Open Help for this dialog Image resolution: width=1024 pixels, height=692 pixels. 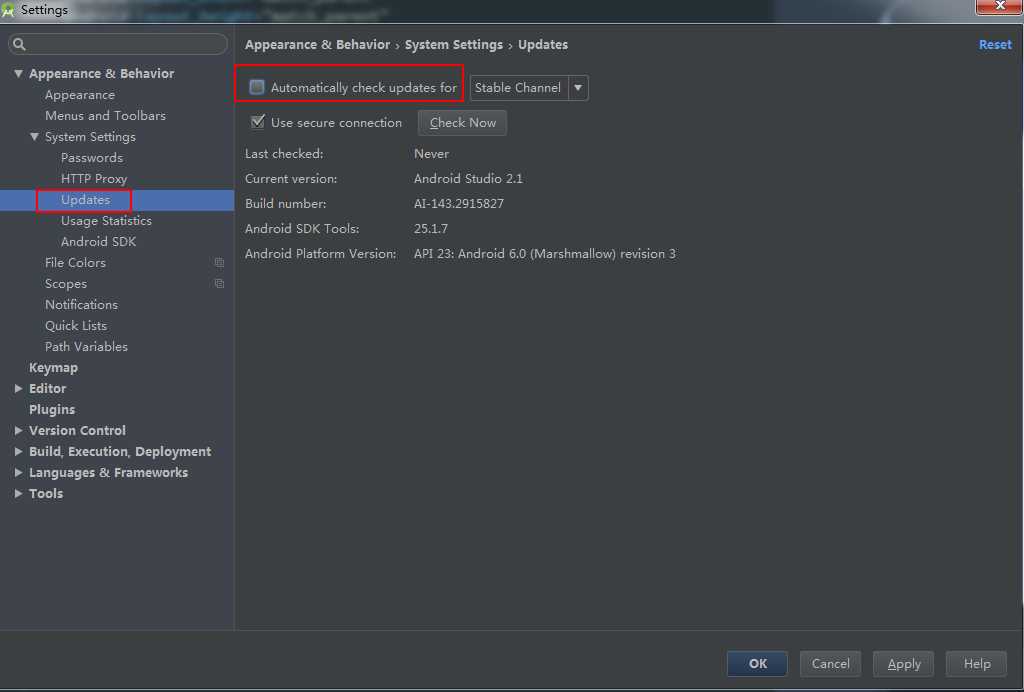point(977,663)
